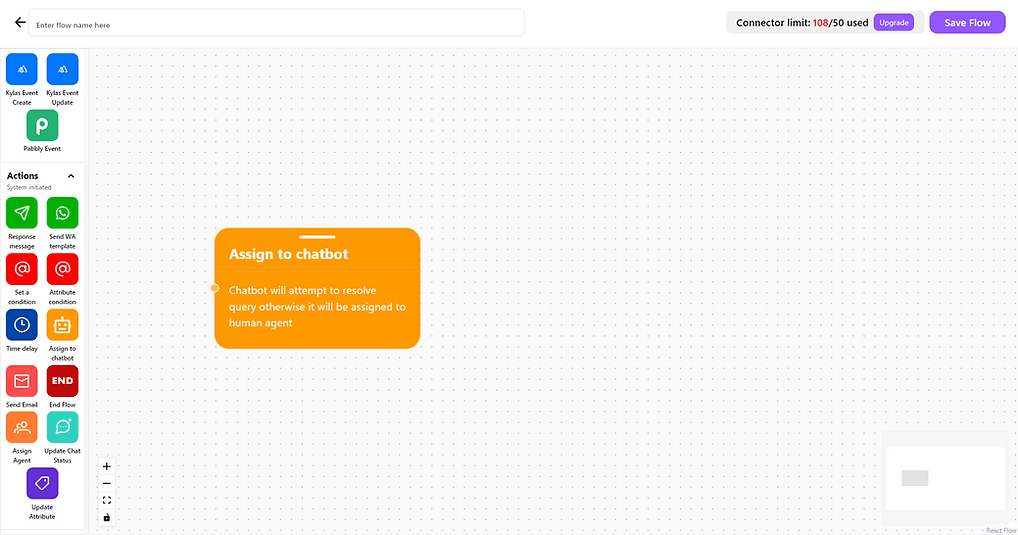Click the React Flow attribution link
This screenshot has width=1018, height=535.
point(1000,530)
